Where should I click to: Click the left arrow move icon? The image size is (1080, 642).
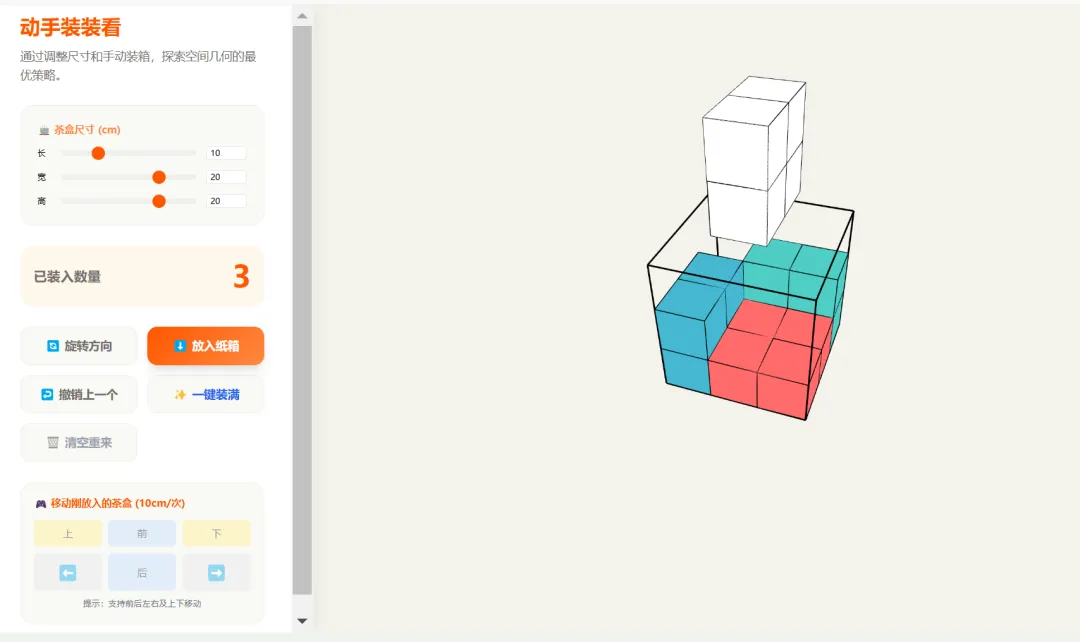coord(68,572)
